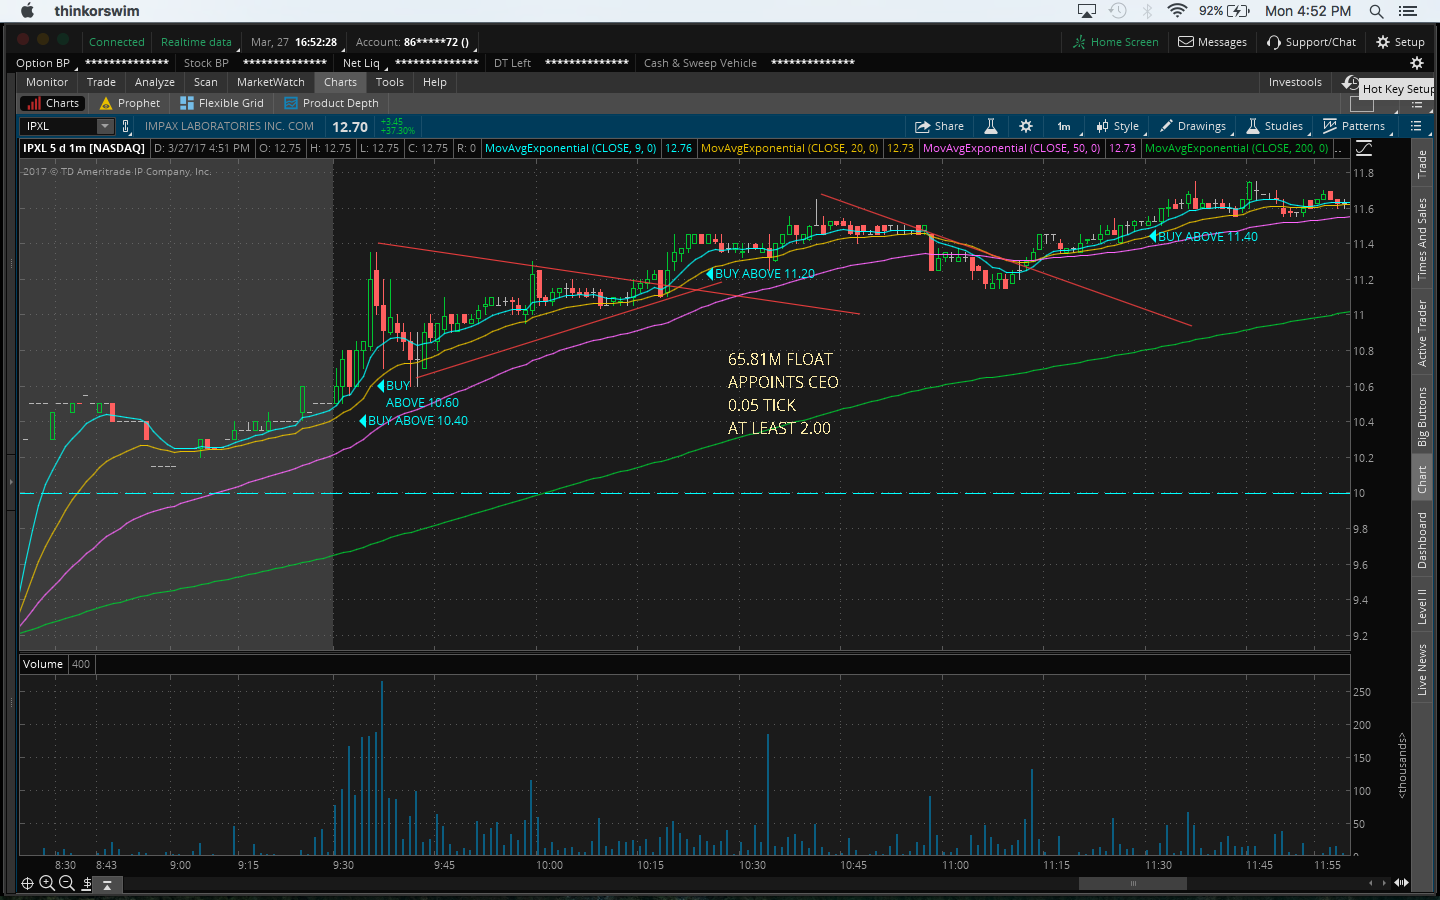Viewport: 1440px width, 900px height.
Task: Click the Apple menu icon
Action: (27, 11)
